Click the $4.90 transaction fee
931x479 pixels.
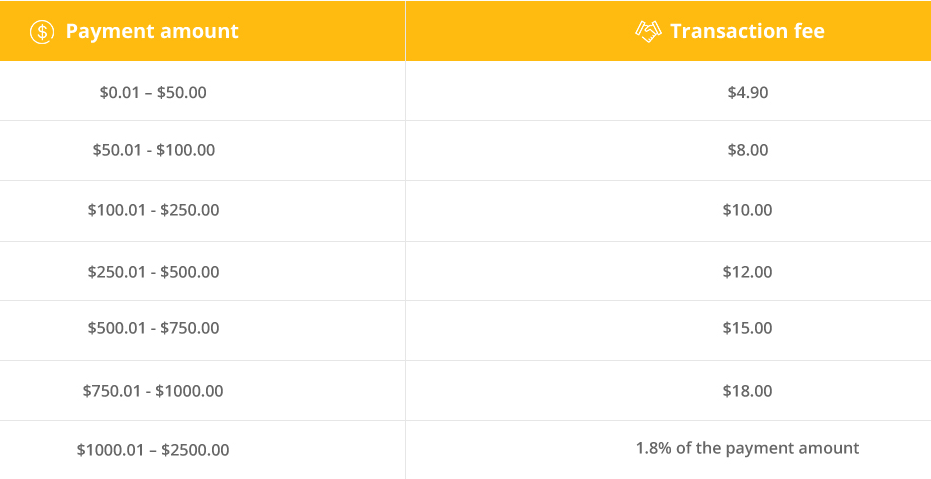[x=747, y=92]
